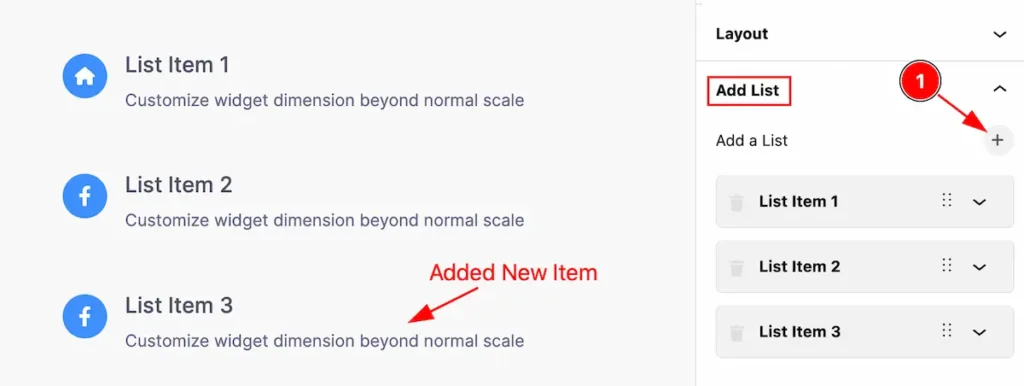Image resolution: width=1024 pixels, height=386 pixels.
Task: Select the Add List panel heading
Action: pos(748,90)
